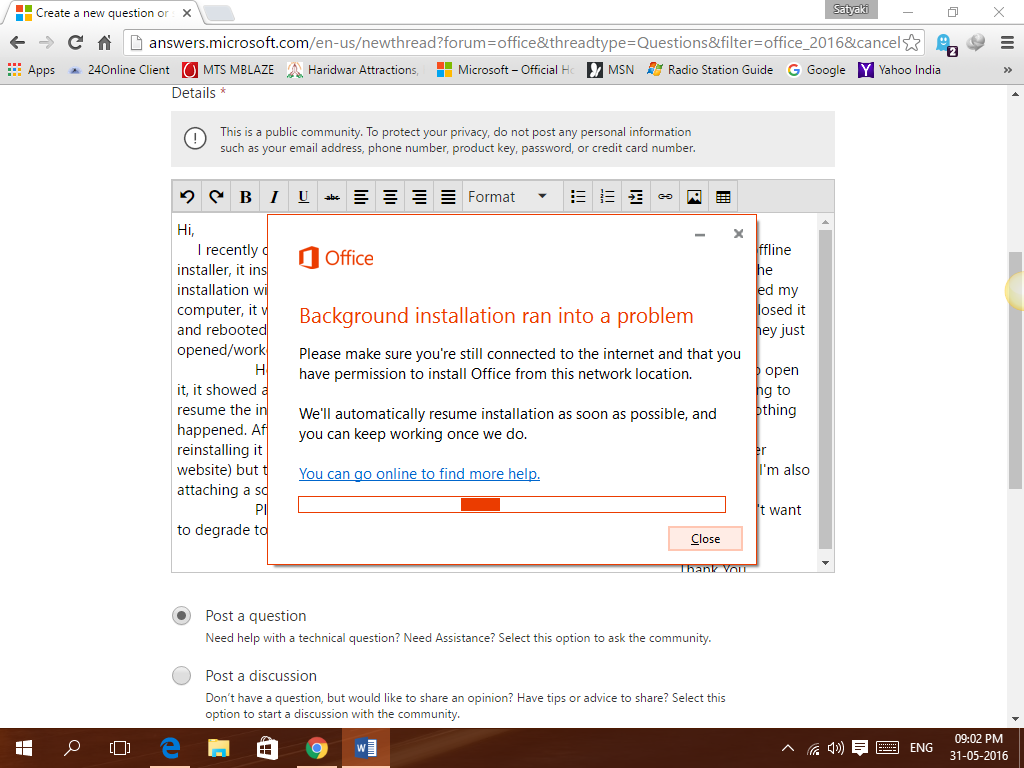This screenshot has height=768, width=1024.
Task: Toggle italic formatting
Action: coord(274,197)
